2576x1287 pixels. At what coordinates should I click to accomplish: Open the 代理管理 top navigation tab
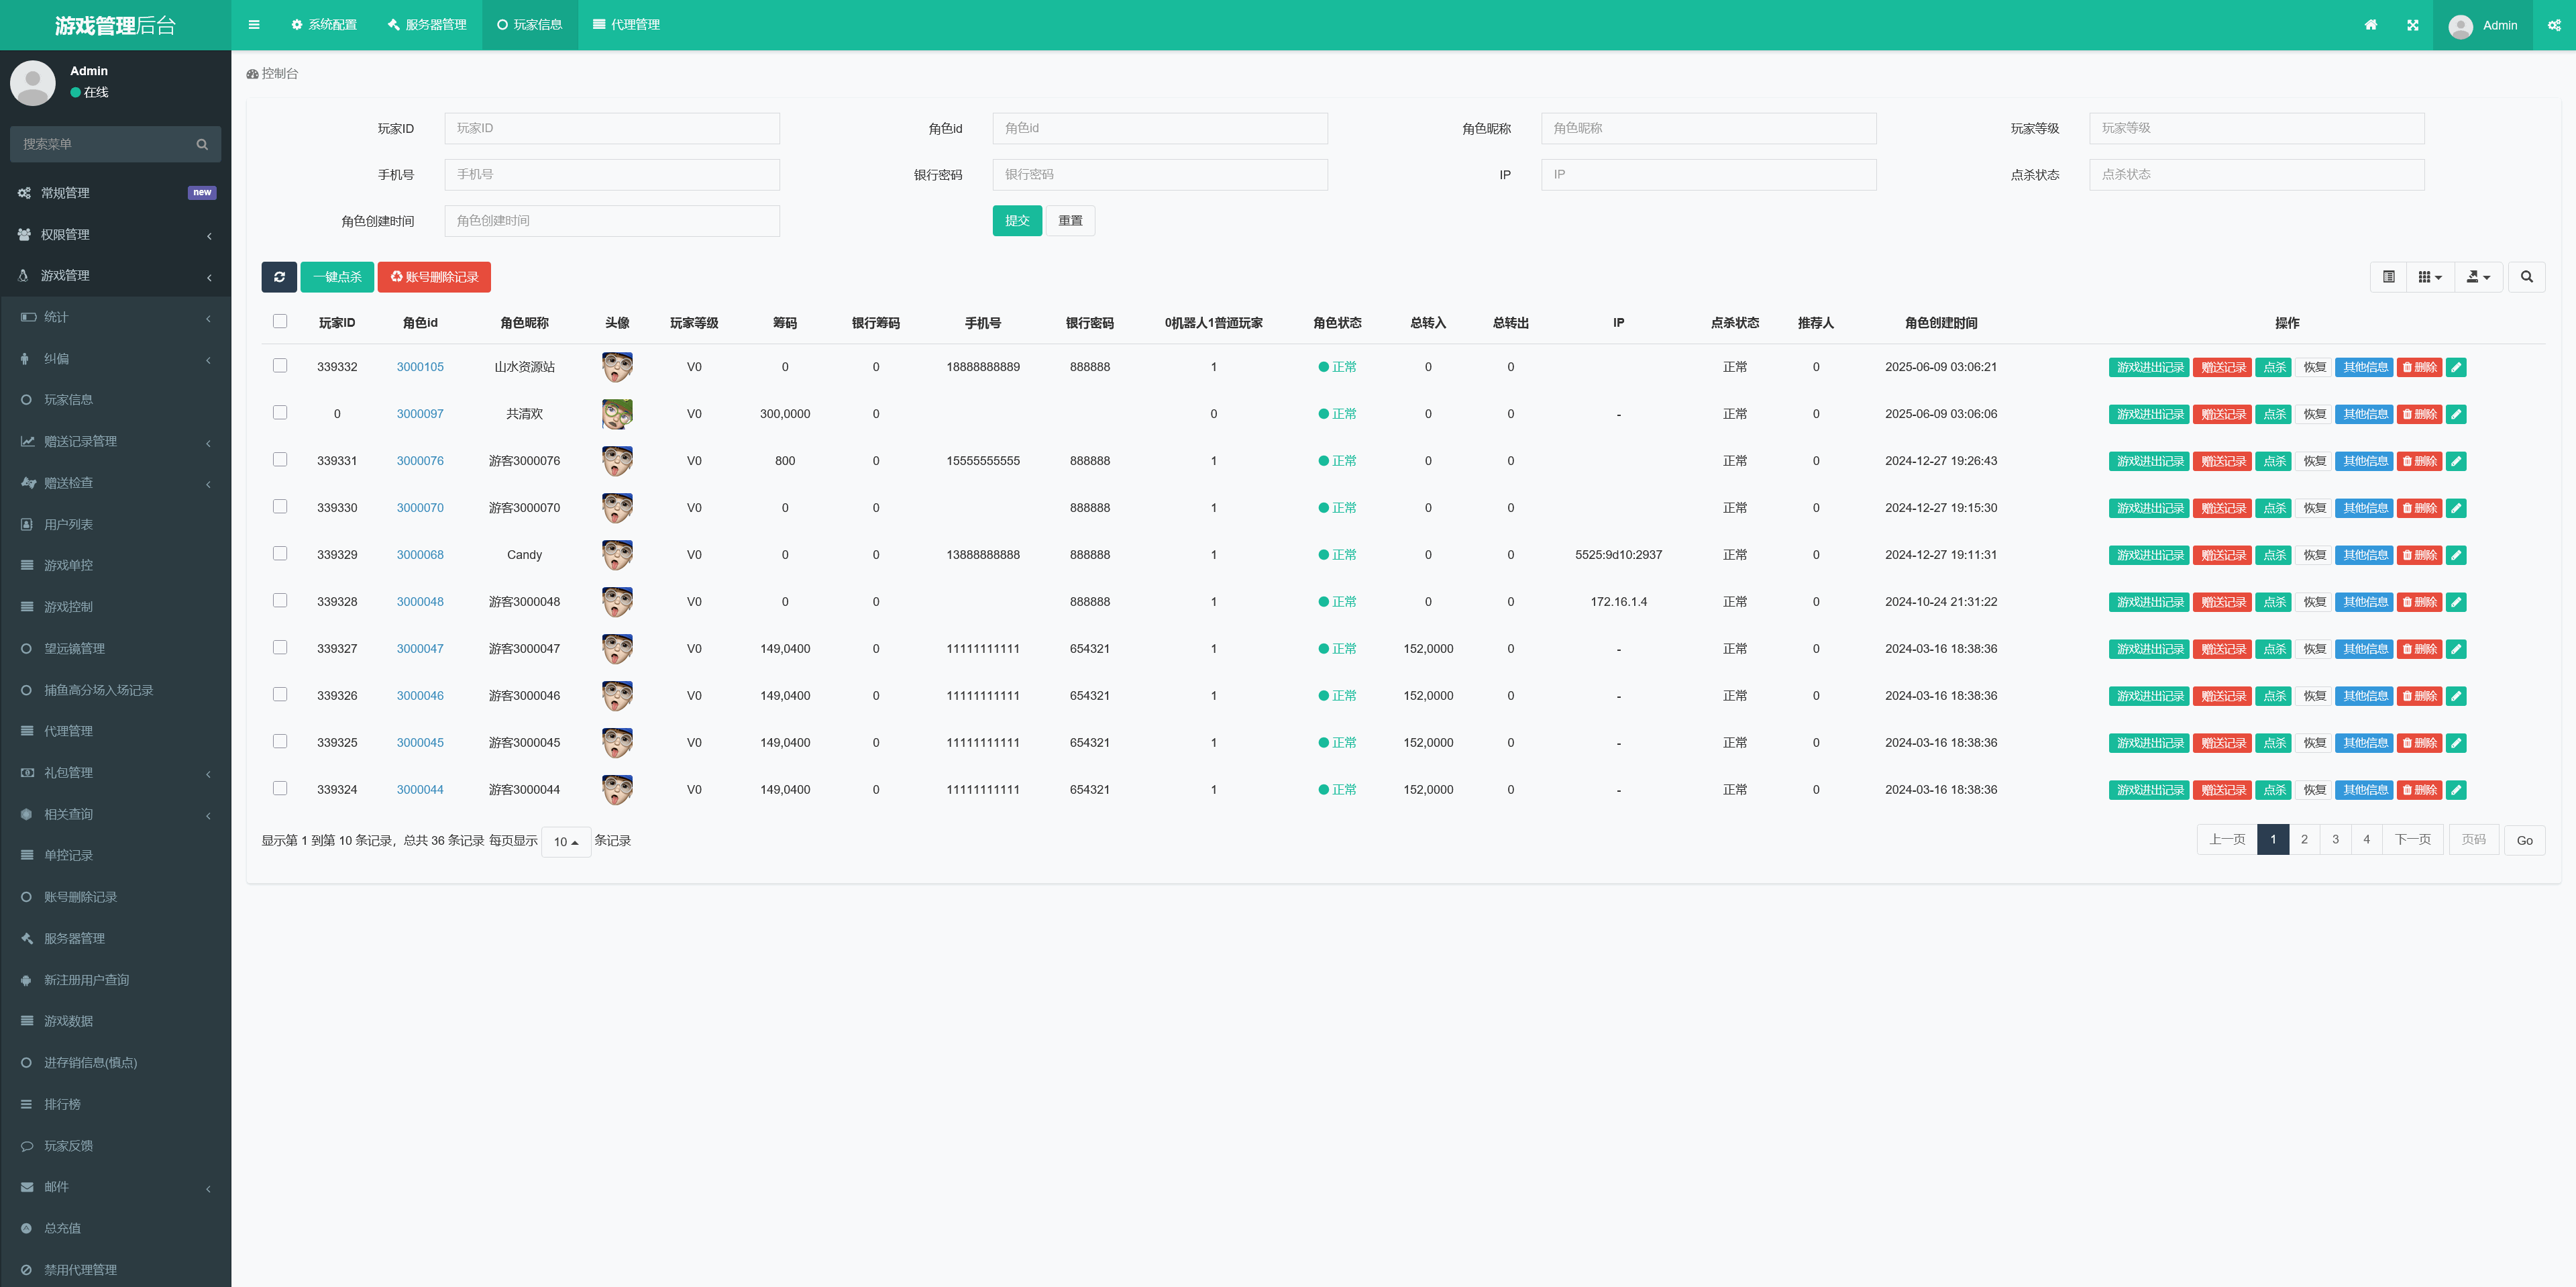click(x=626, y=25)
